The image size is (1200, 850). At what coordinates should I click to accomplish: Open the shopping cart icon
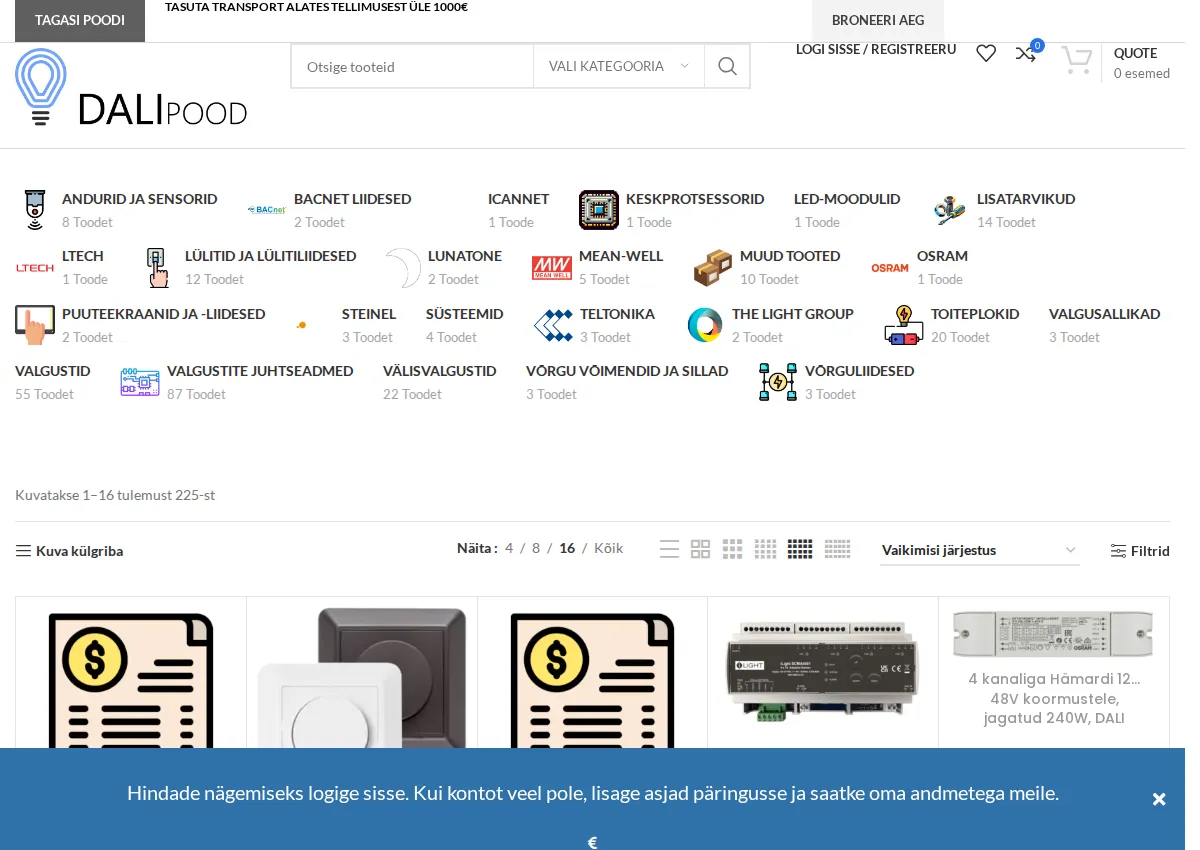point(1076,60)
